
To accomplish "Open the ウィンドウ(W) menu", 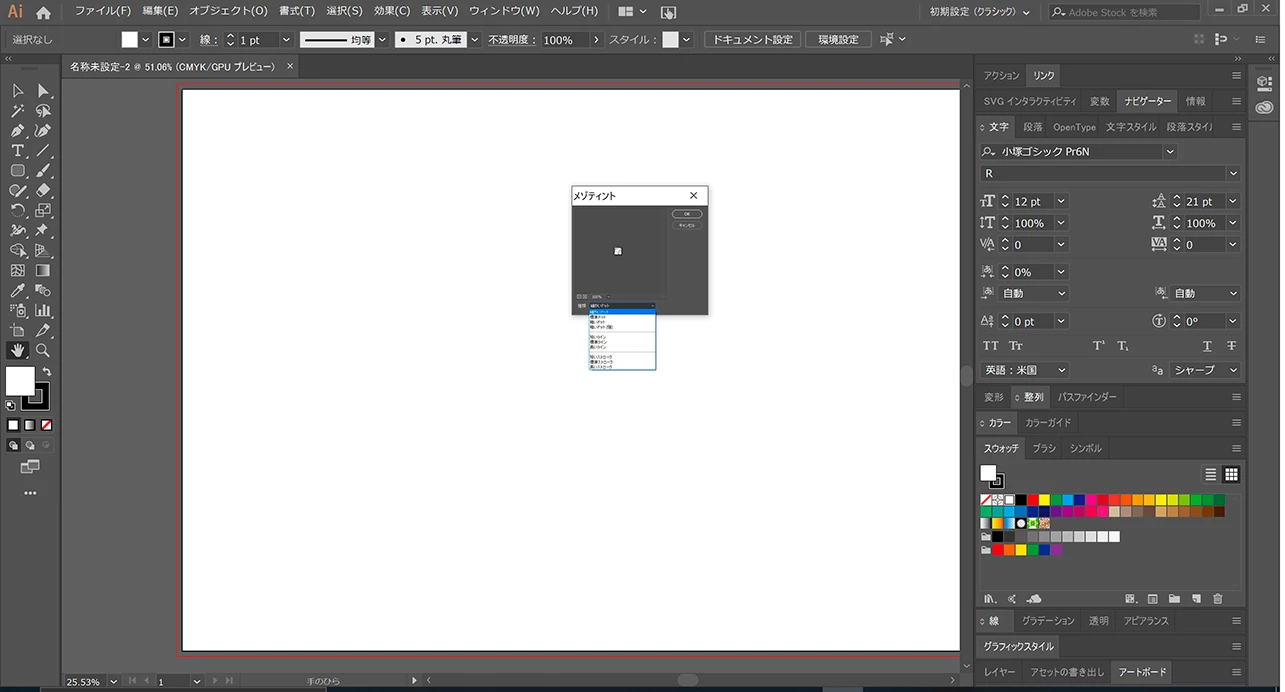I will pyautogui.click(x=504, y=11).
